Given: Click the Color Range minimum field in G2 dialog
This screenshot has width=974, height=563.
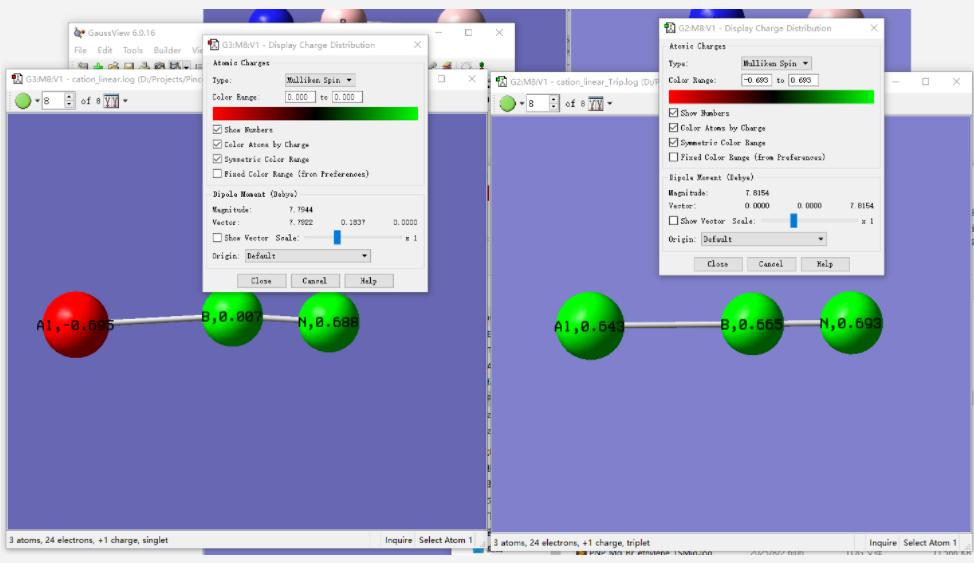Looking at the screenshot, I should 755,80.
